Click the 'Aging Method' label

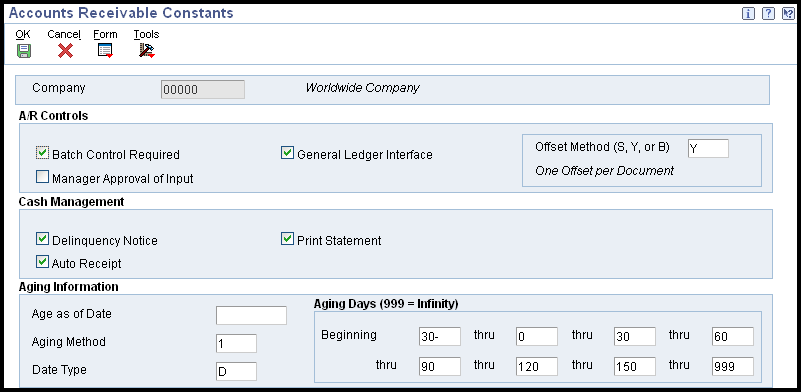pos(68,342)
